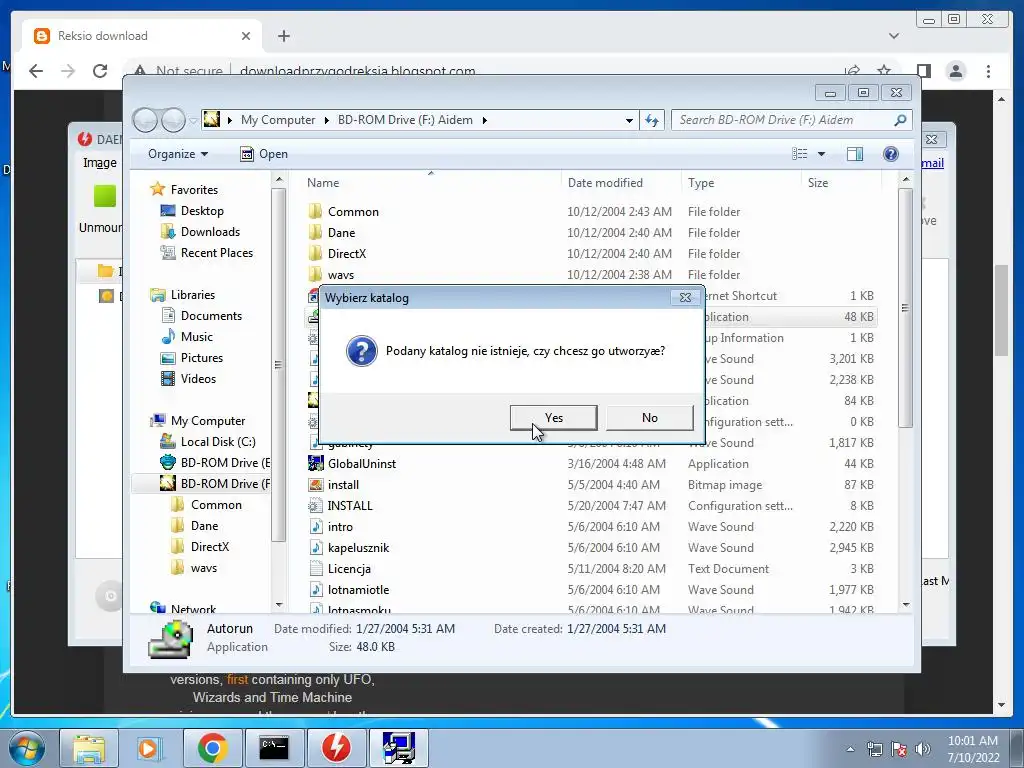This screenshot has width=1024, height=768.
Task: Confirm with the Yes button
Action: point(553,418)
